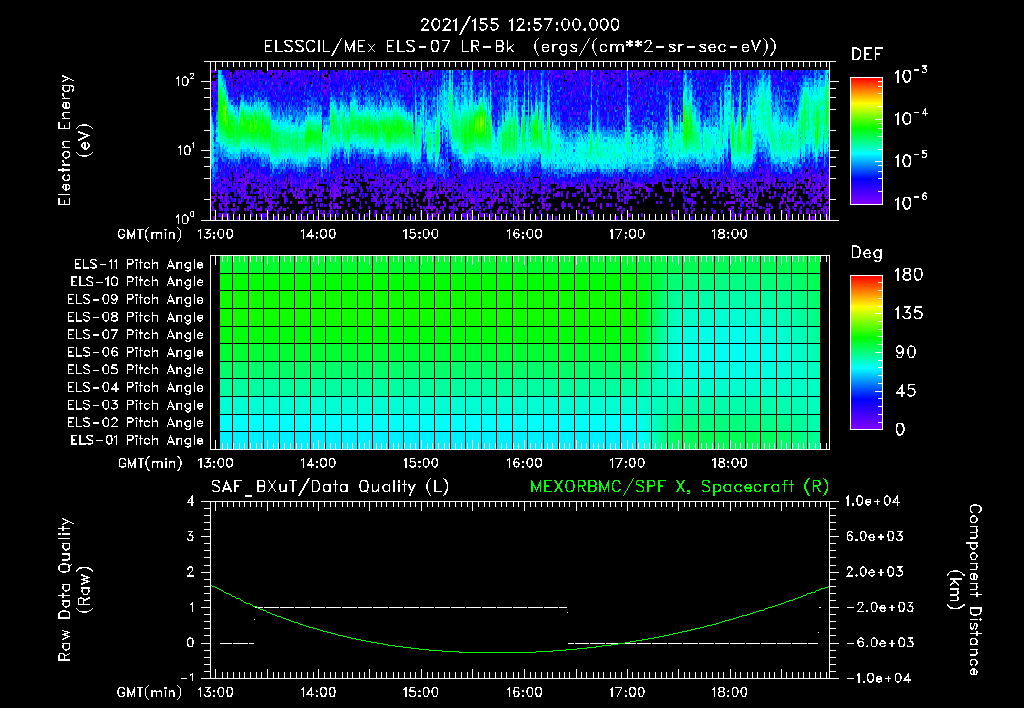Select the DEF color bar heading
The height and width of the screenshot is (708, 1024).
point(866,55)
